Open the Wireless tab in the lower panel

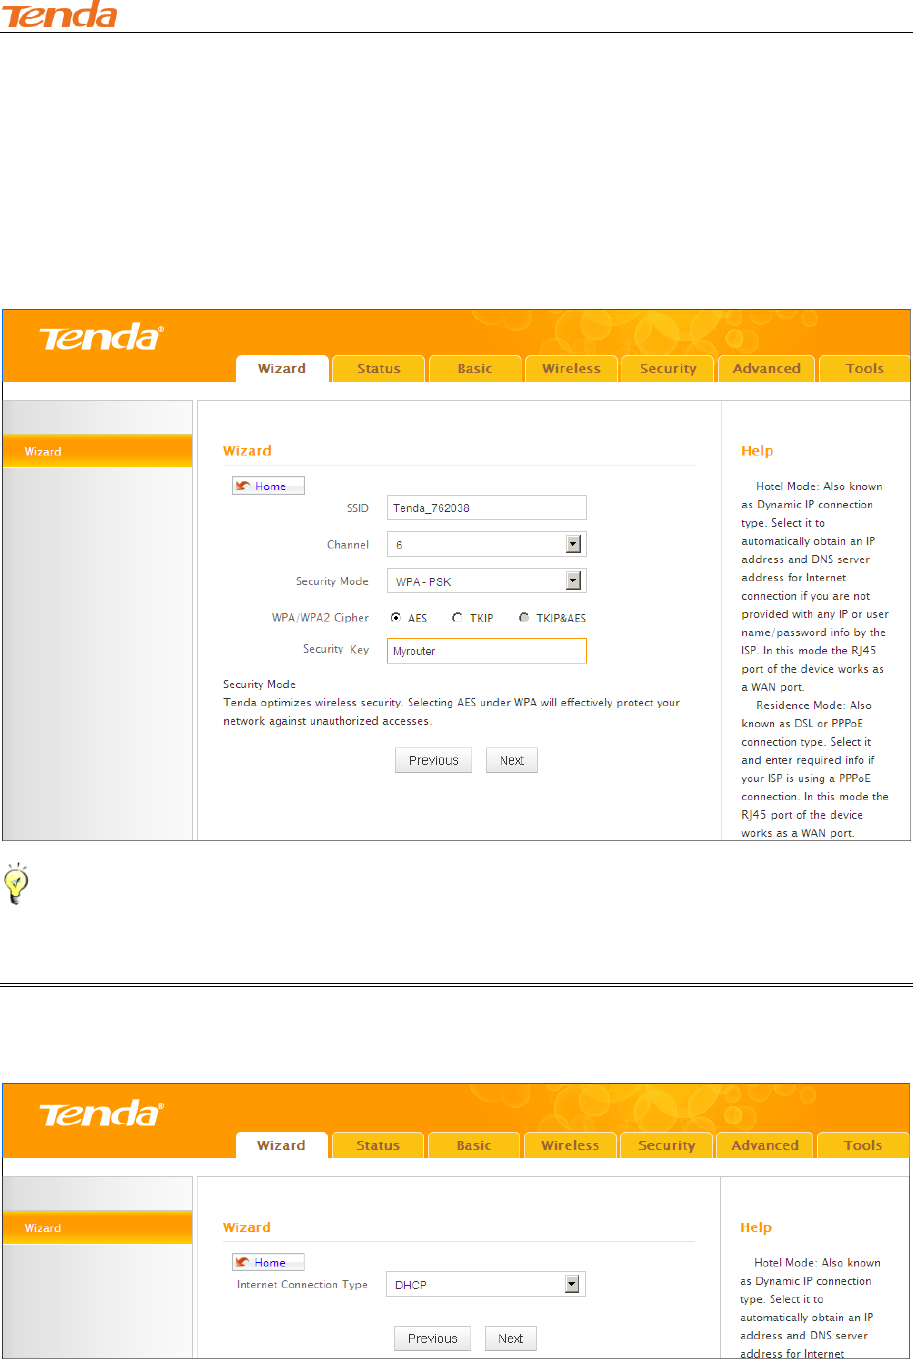tap(570, 1146)
